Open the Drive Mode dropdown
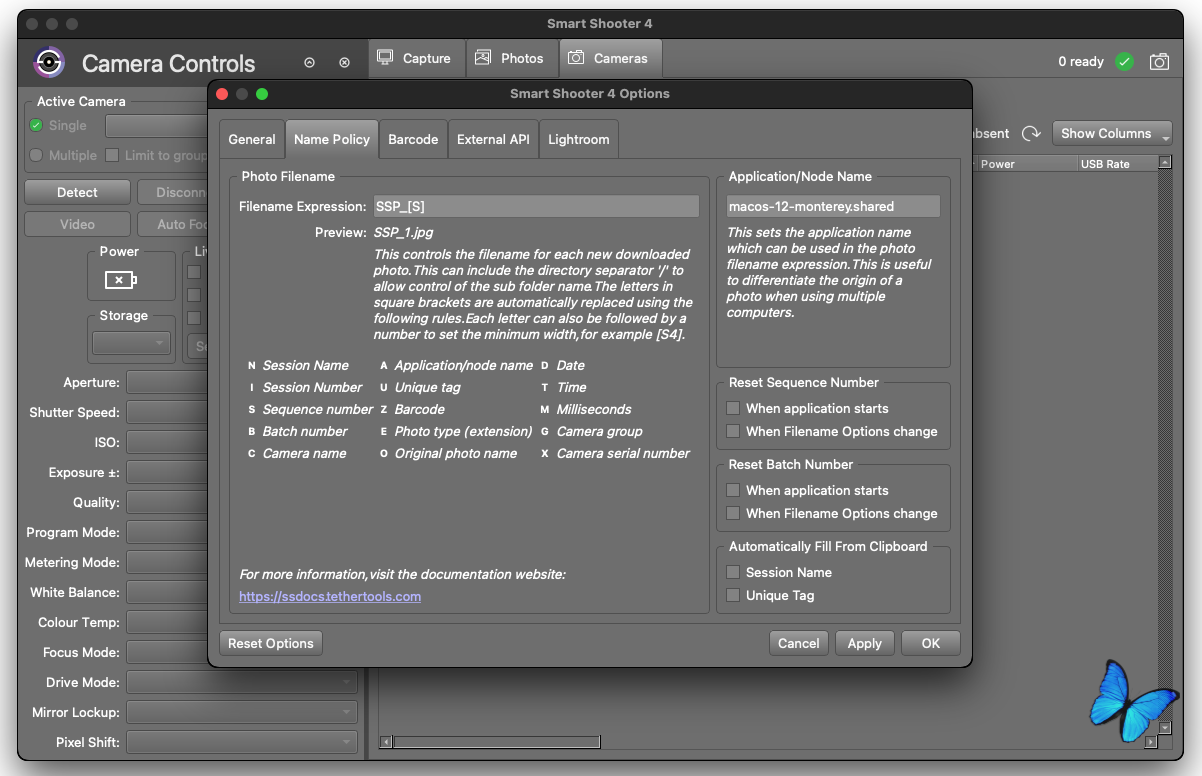Viewport: 1202px width, 776px height. tap(242, 682)
